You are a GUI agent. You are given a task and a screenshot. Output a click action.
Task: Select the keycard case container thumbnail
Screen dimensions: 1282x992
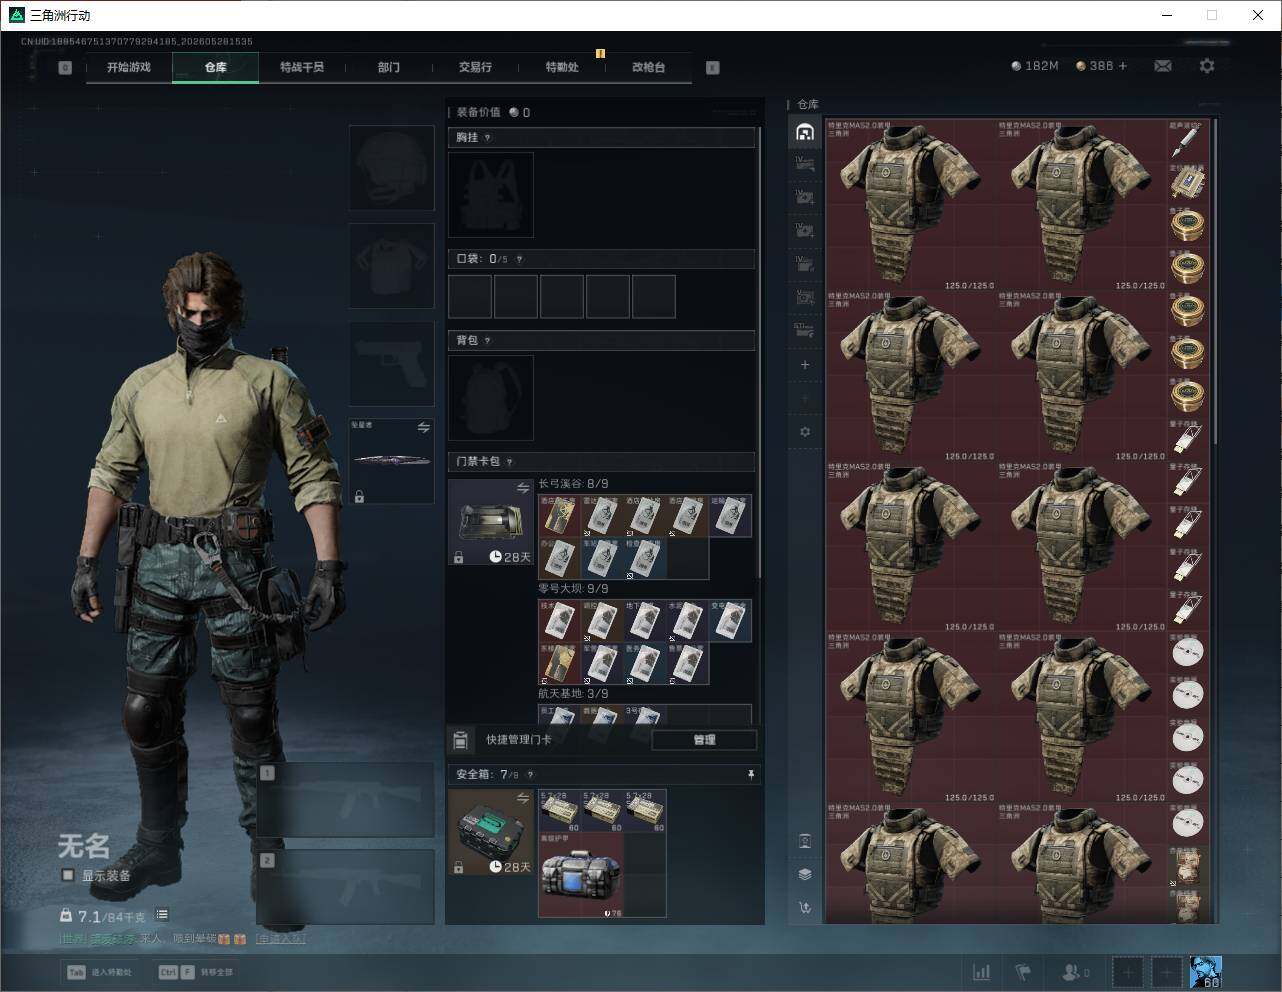coord(491,522)
